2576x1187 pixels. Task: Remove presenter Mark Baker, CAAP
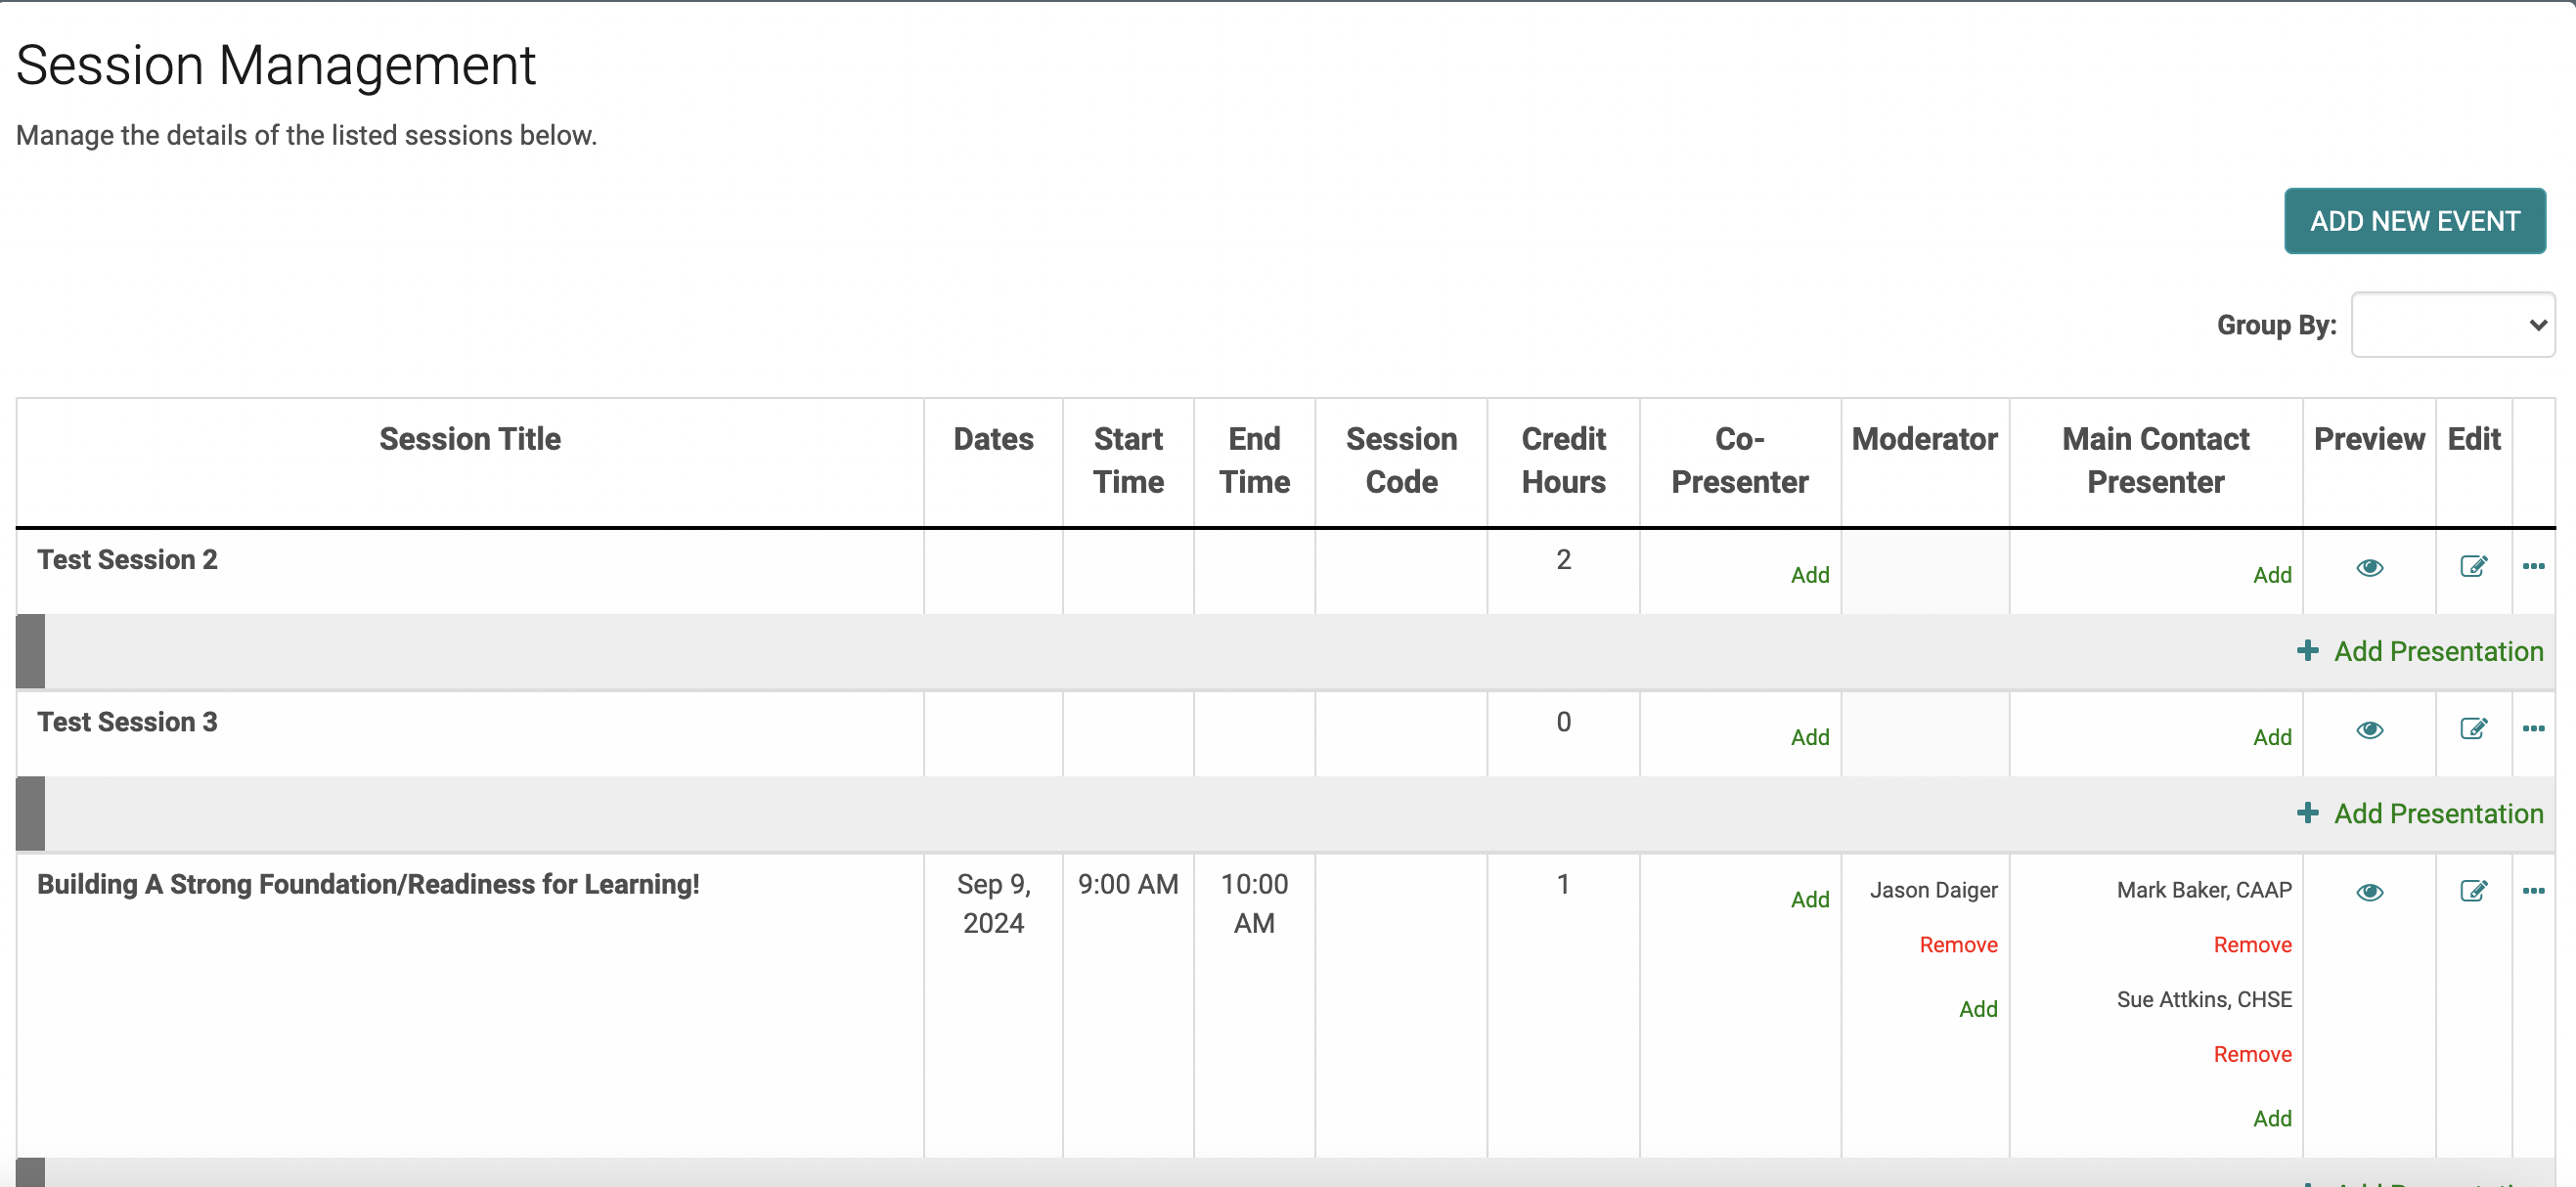[2251, 945]
